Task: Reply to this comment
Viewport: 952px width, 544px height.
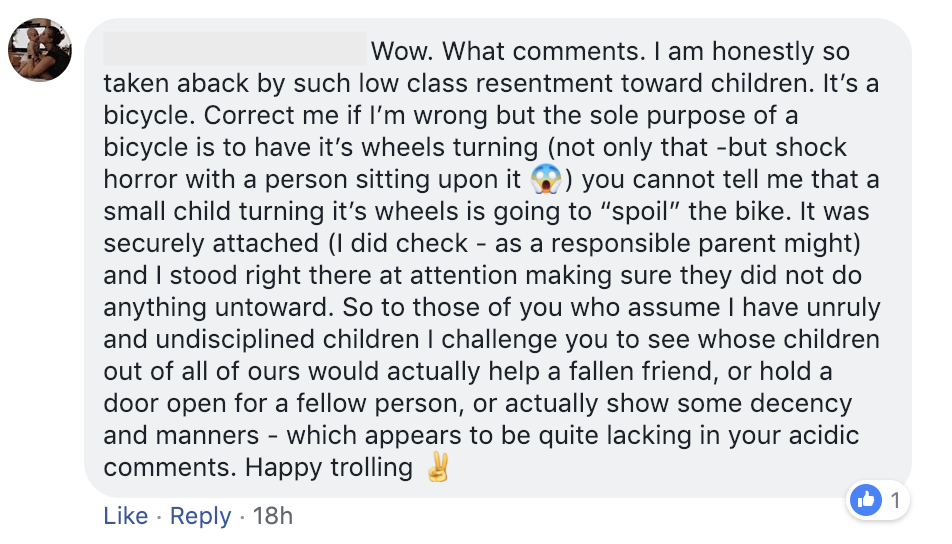Action: [x=200, y=515]
